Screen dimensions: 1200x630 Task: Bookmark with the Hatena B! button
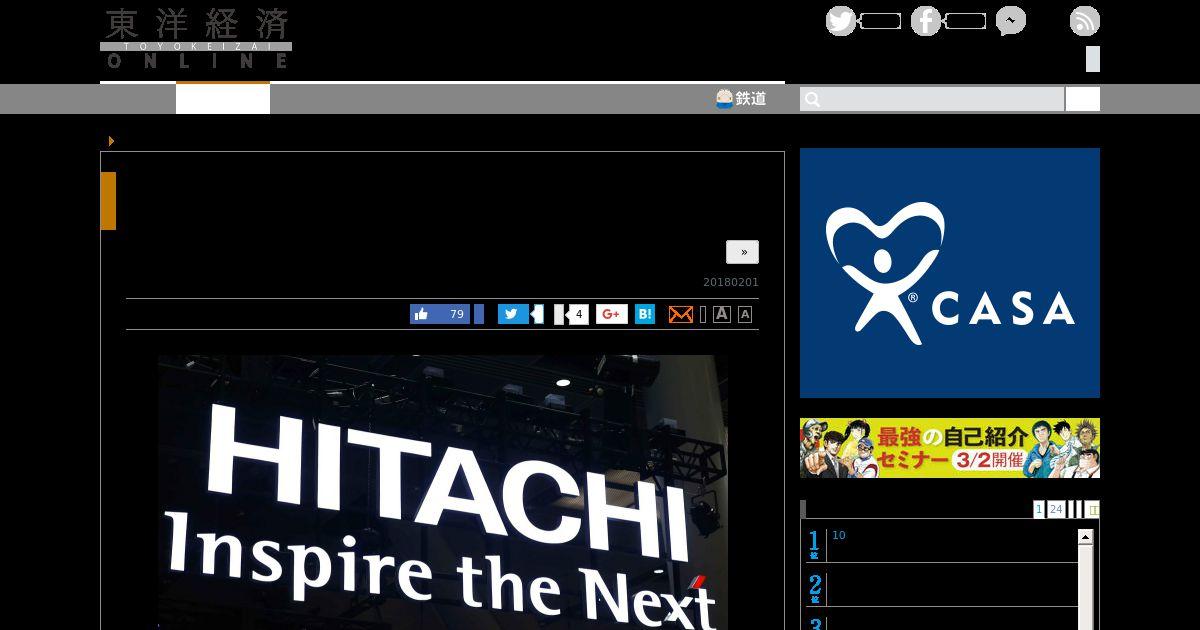coord(645,314)
